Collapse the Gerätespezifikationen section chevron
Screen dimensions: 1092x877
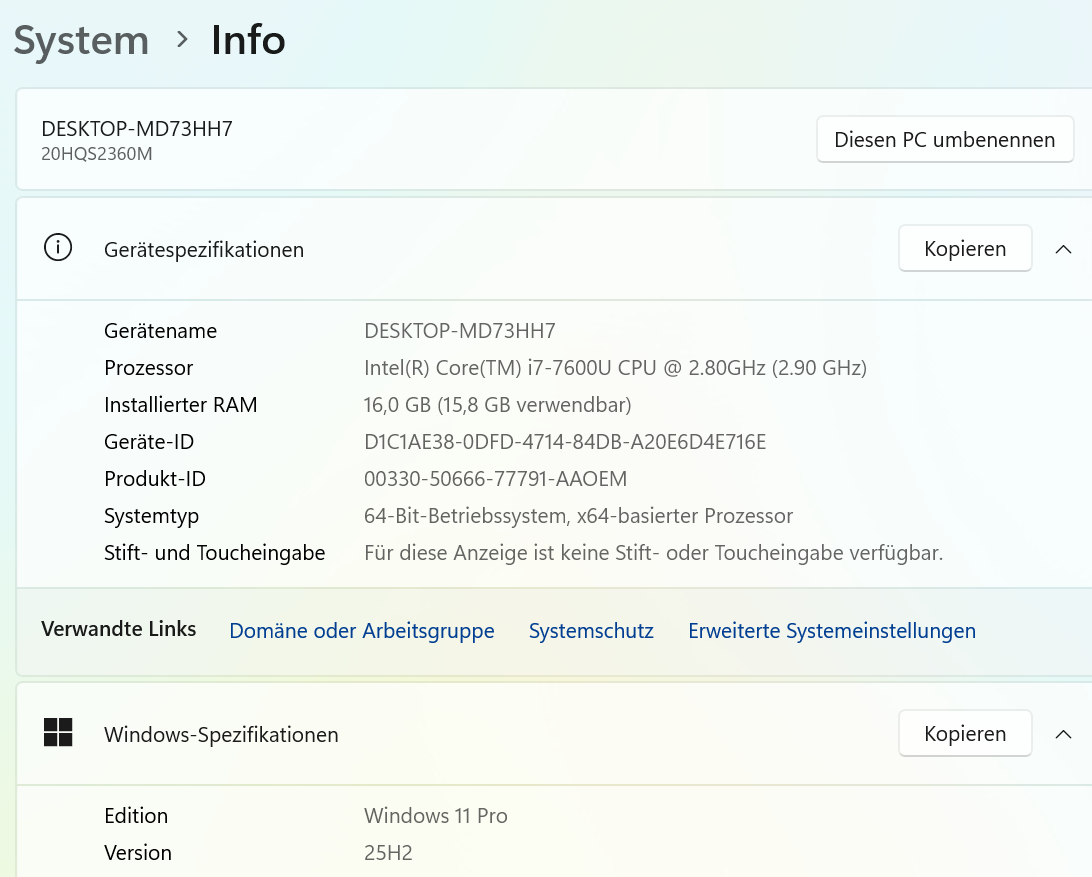click(1063, 249)
